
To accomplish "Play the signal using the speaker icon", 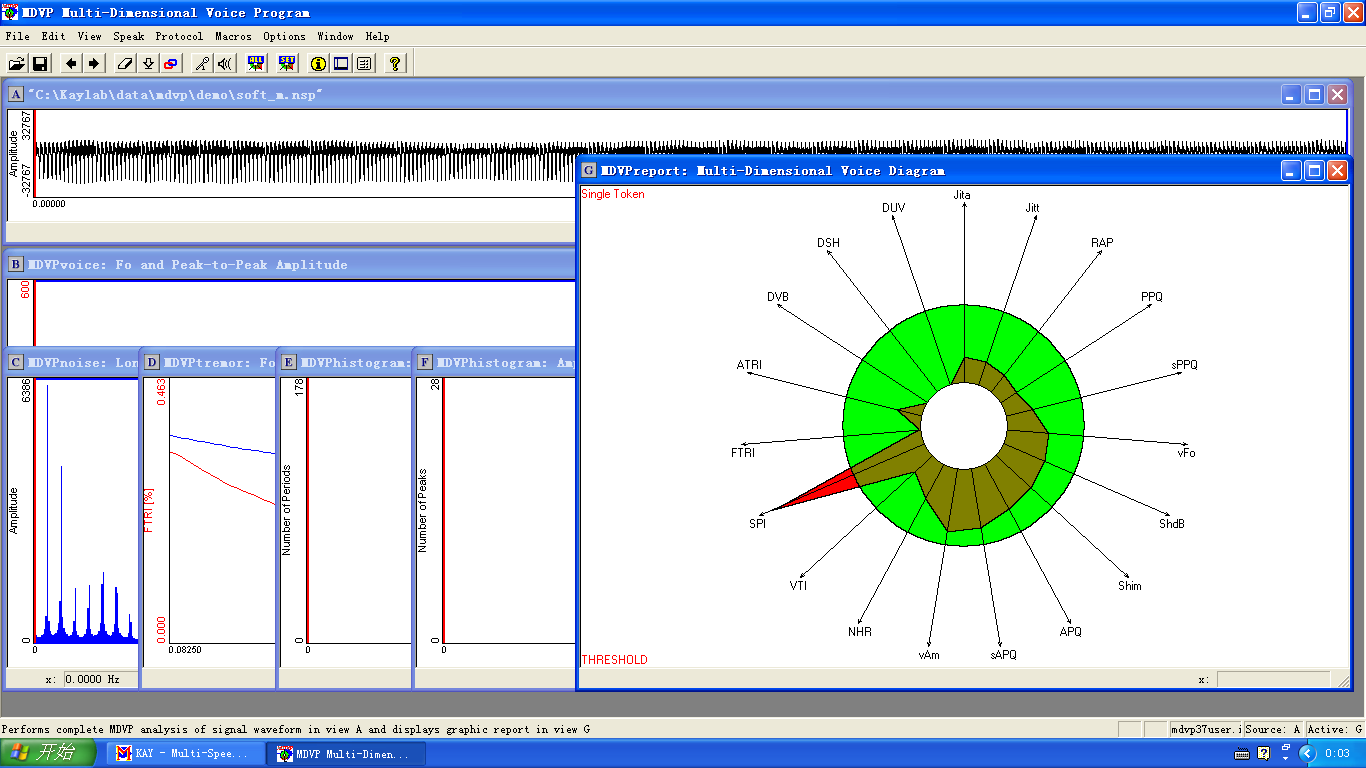I will coord(225,64).
